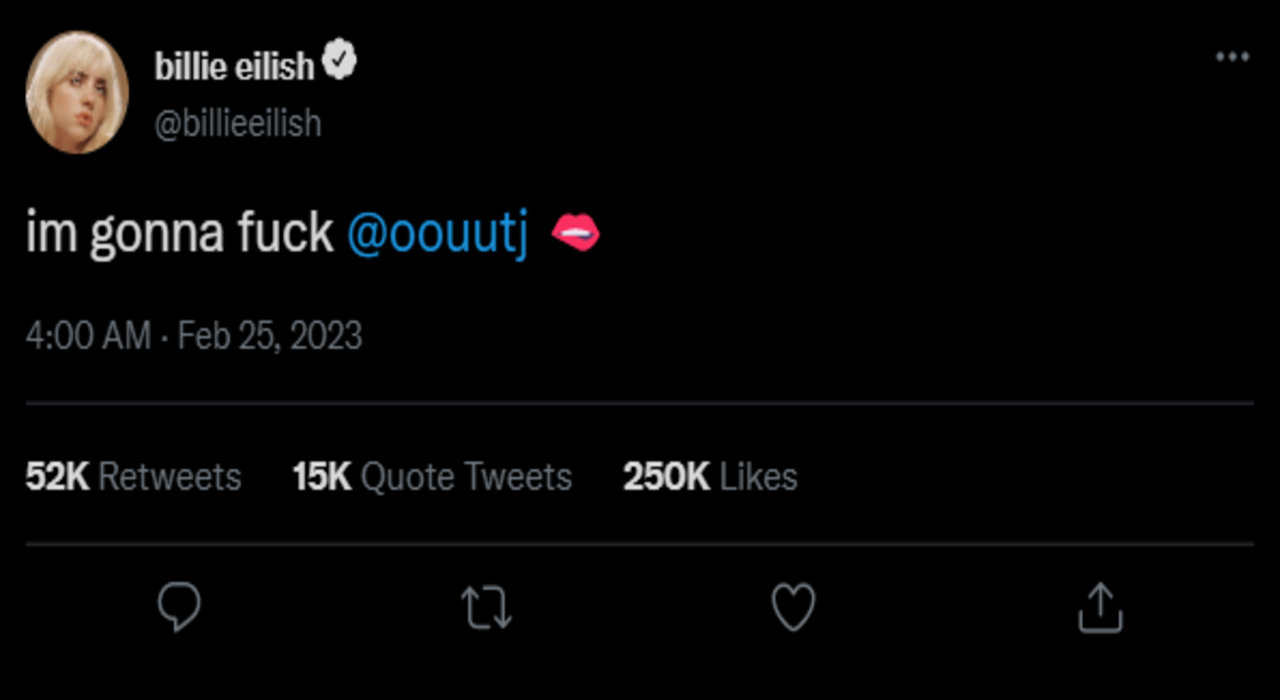Open the Quote Tweets list
The image size is (1280, 700).
[466, 477]
